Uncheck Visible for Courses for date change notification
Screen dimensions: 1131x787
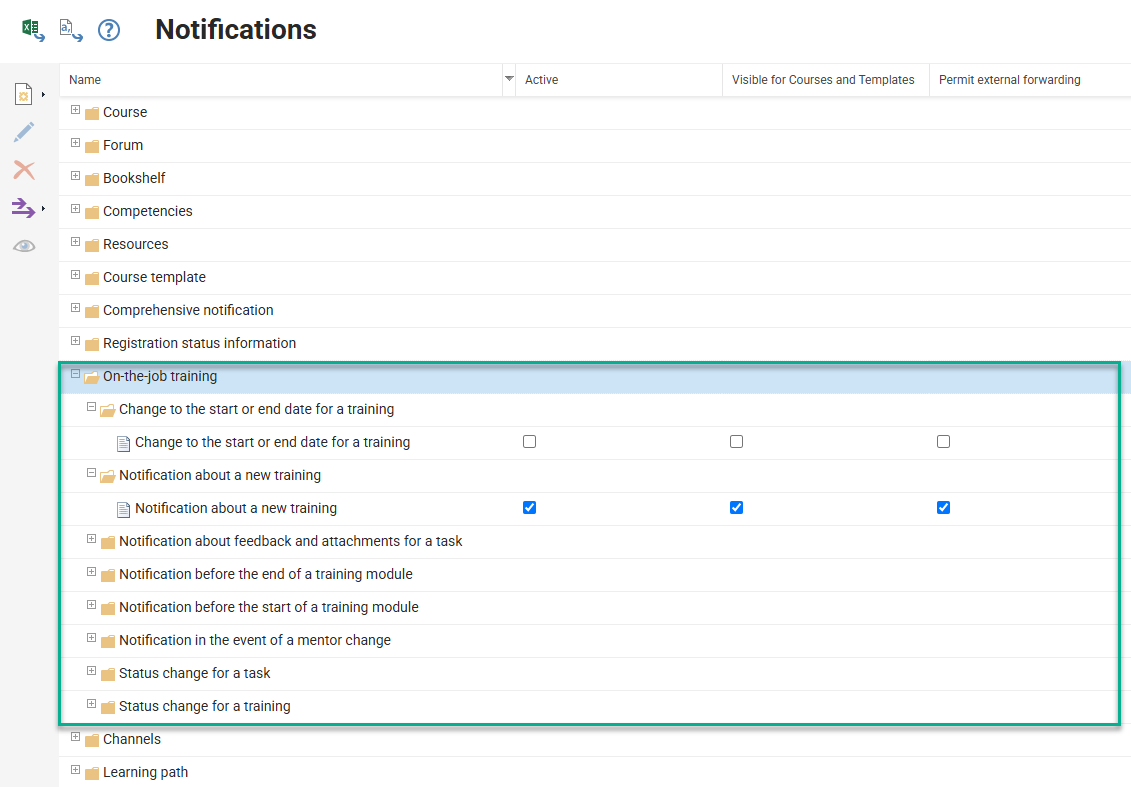coord(736,441)
